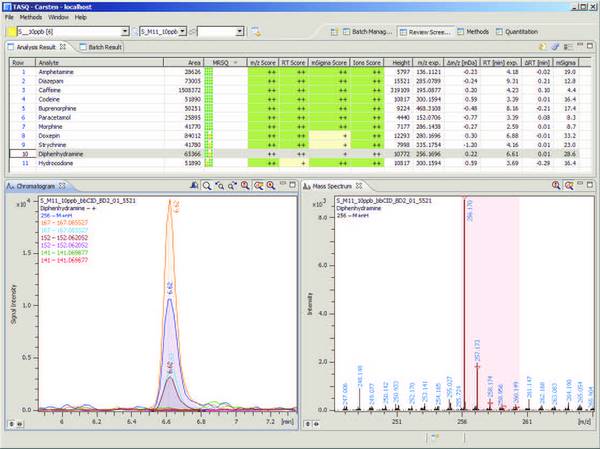Click the yellow refresh icon in Analysis Result toolbar
This screenshot has height=449, width=600.
point(542,47)
